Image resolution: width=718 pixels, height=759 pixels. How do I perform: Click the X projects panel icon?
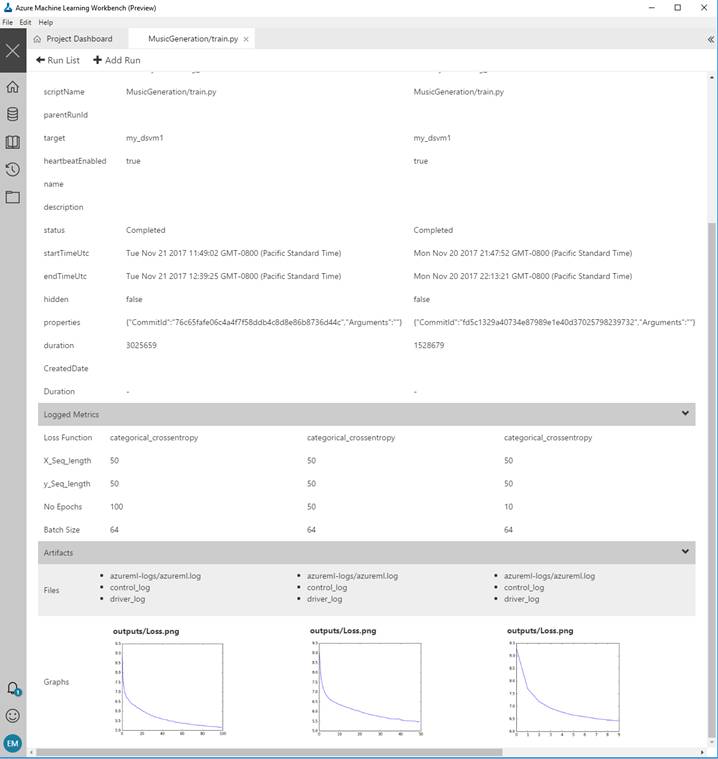click(x=13, y=50)
